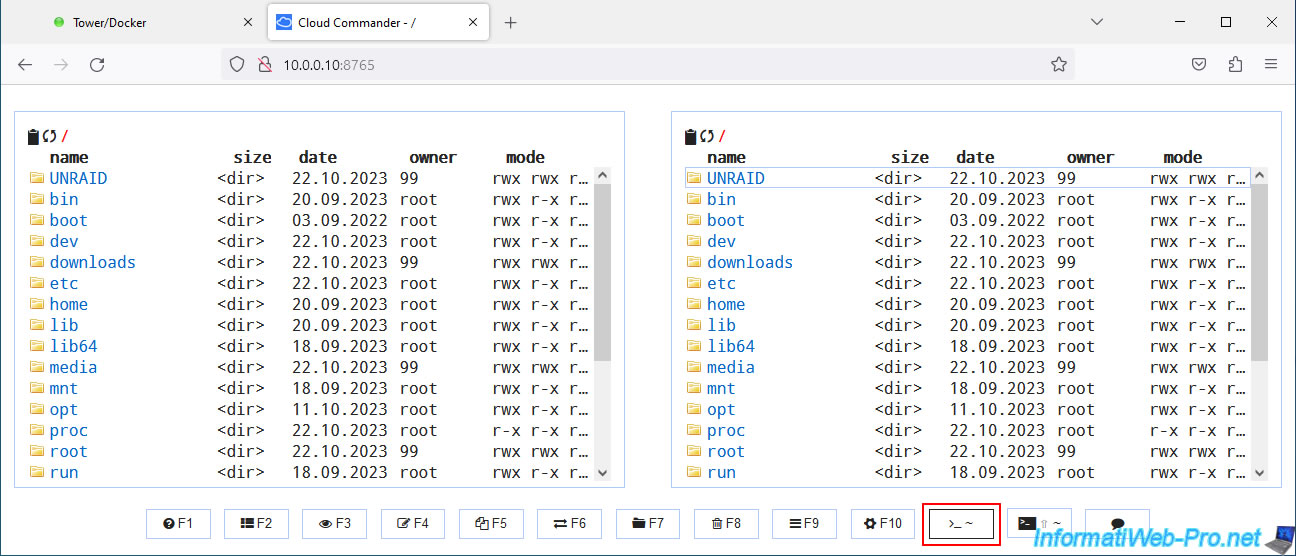Click the left panel refresh icon
Screen dimensions: 1296x556
coord(49,137)
